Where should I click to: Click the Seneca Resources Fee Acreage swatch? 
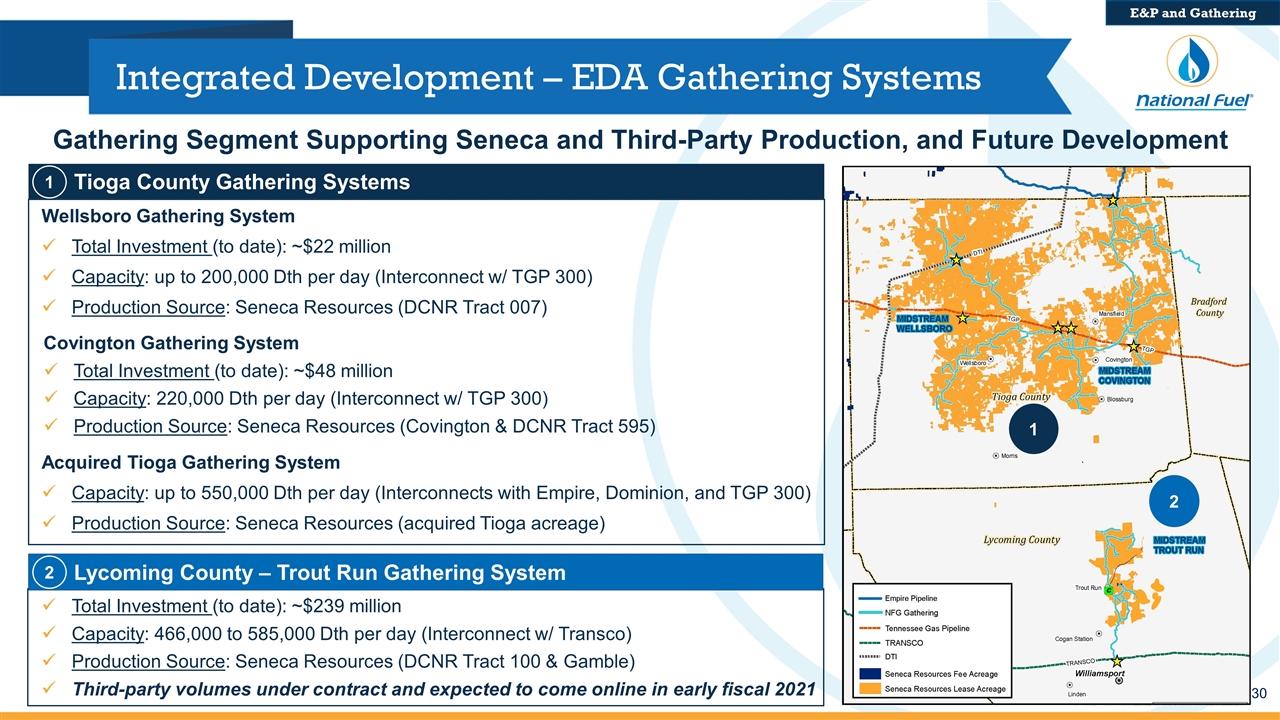(868, 675)
